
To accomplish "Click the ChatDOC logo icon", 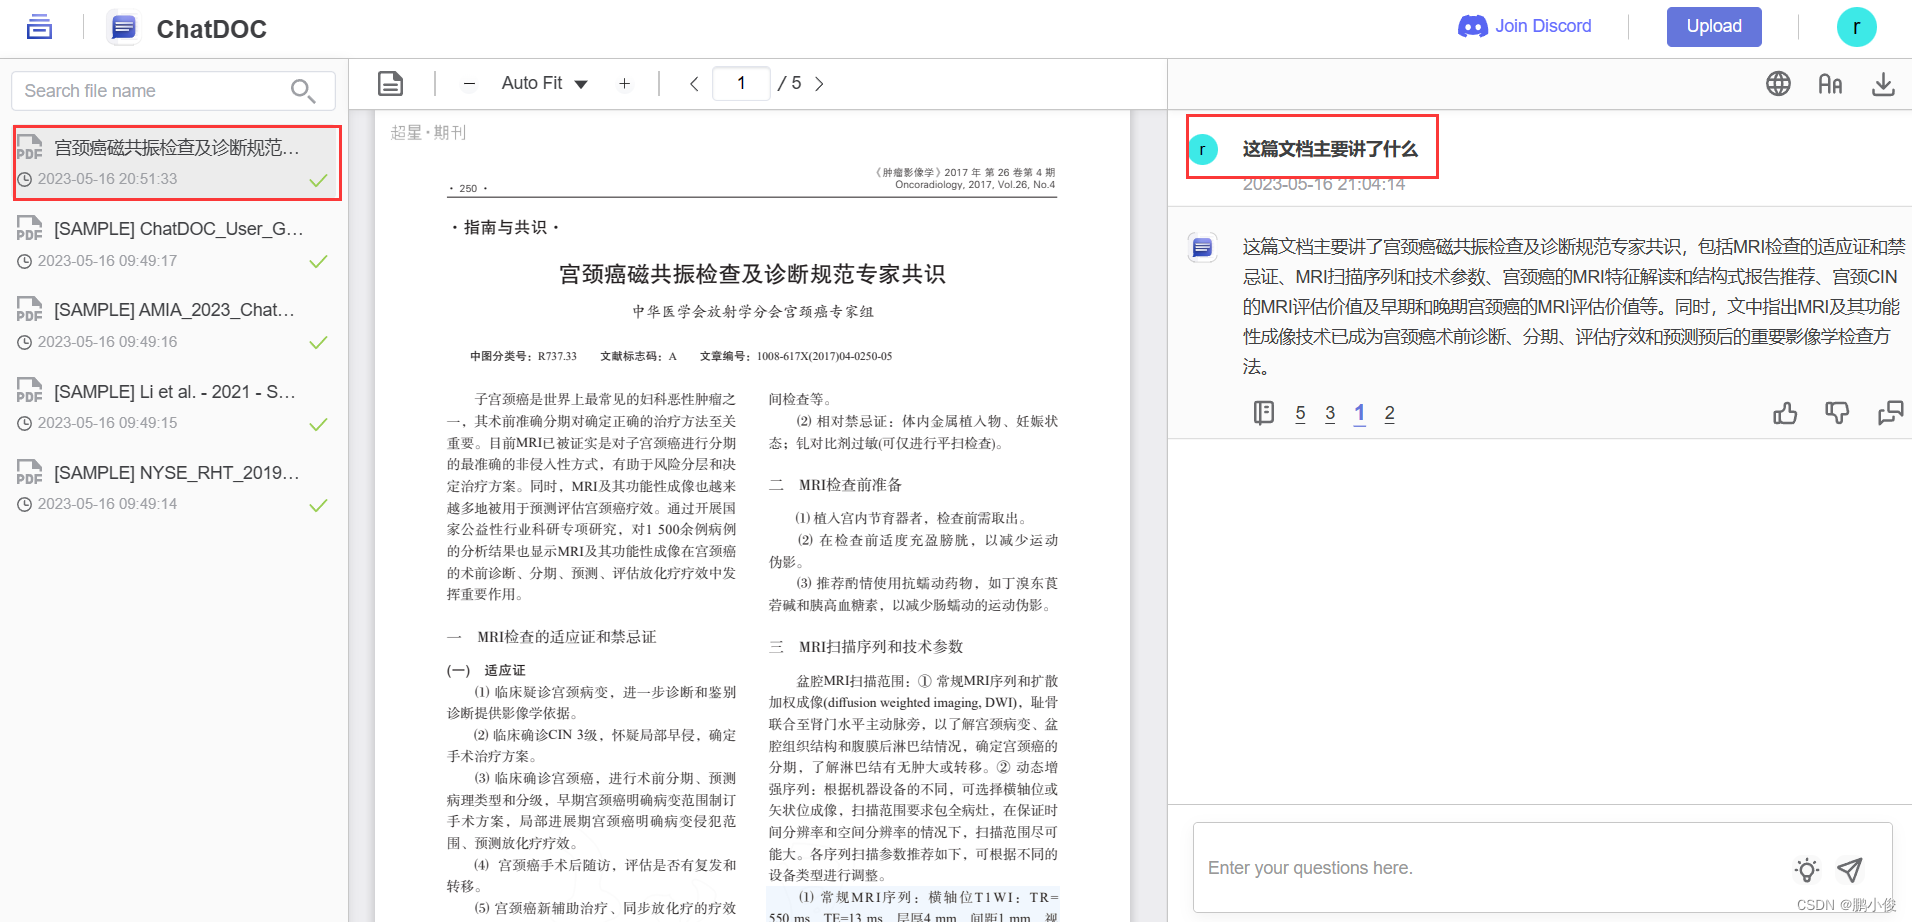I will click(123, 27).
